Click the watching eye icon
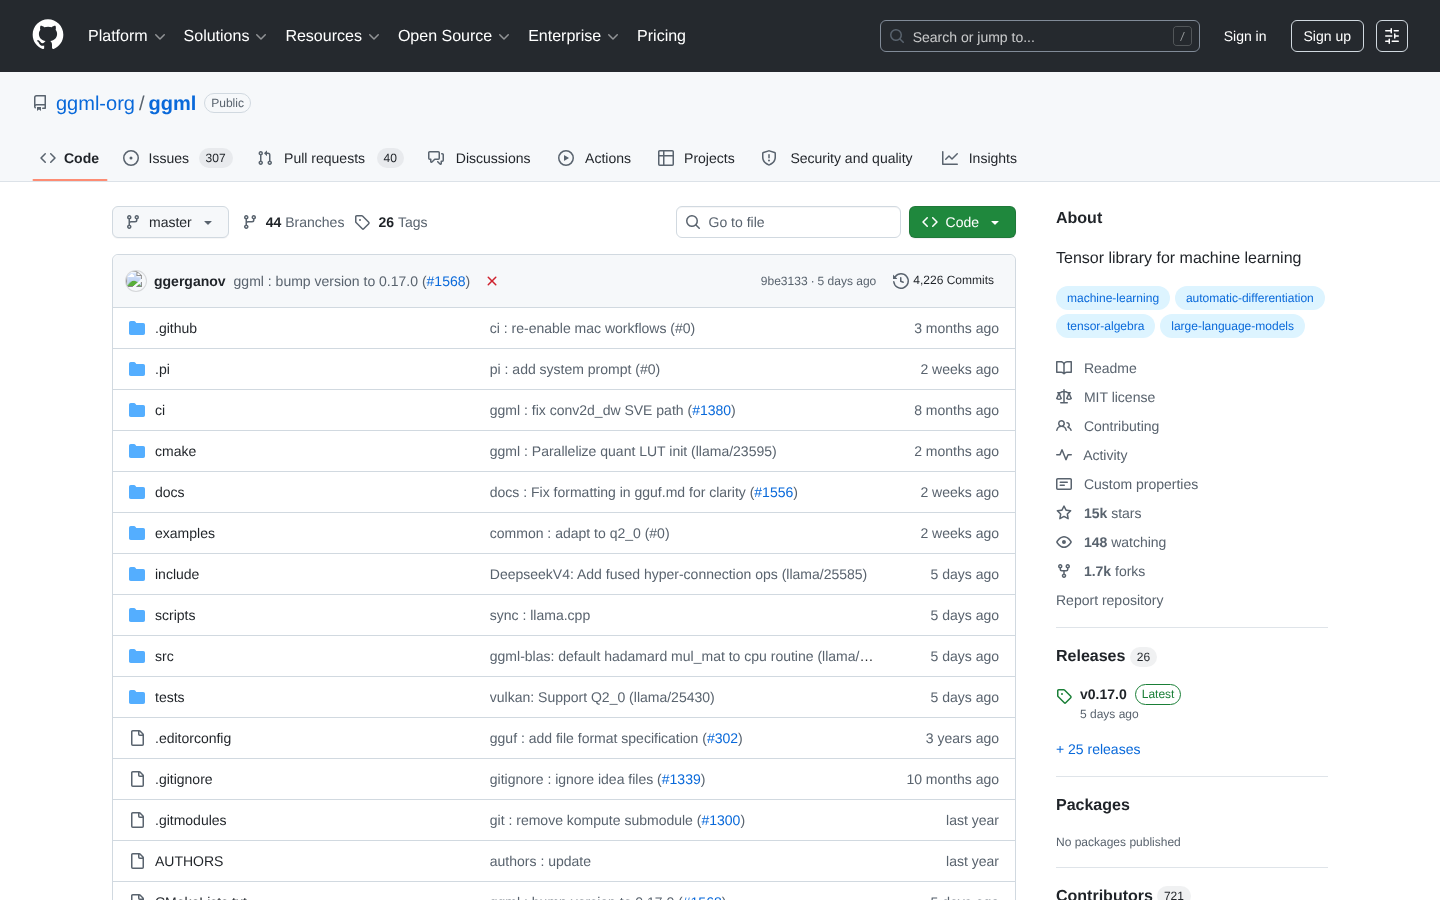 1064,542
